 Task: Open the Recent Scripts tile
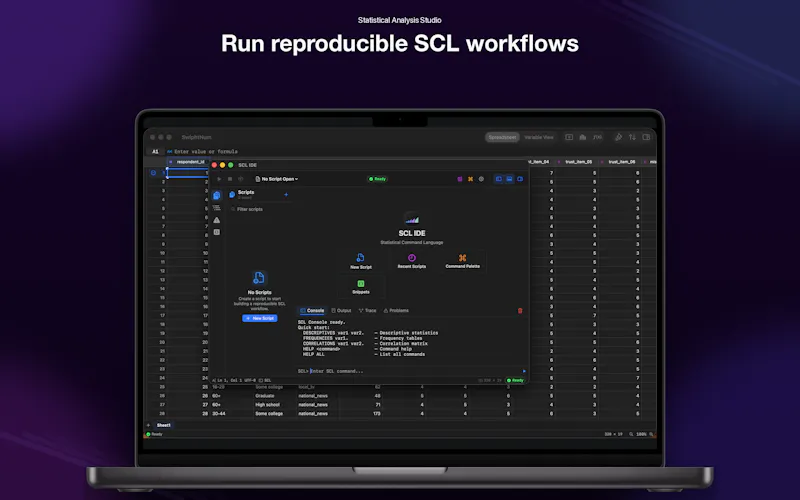[x=412, y=261]
